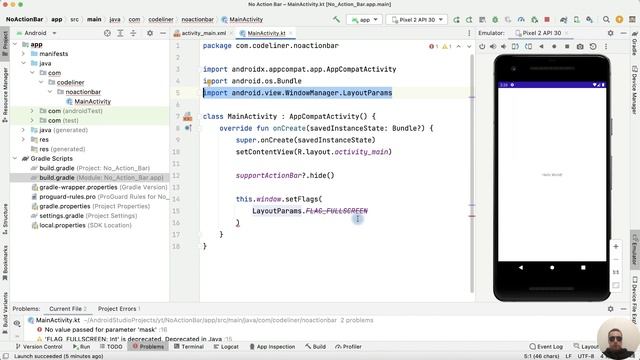640x360 pixels.
Task: Click the noactionbar breadcrumb in navigation bar
Action: pyautogui.click(x=198, y=20)
